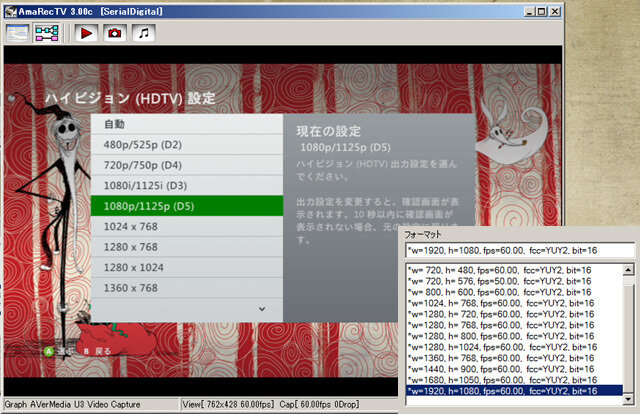Choose format w=1440, h= 900
The width and height of the screenshot is (640, 414).
click(x=514, y=369)
